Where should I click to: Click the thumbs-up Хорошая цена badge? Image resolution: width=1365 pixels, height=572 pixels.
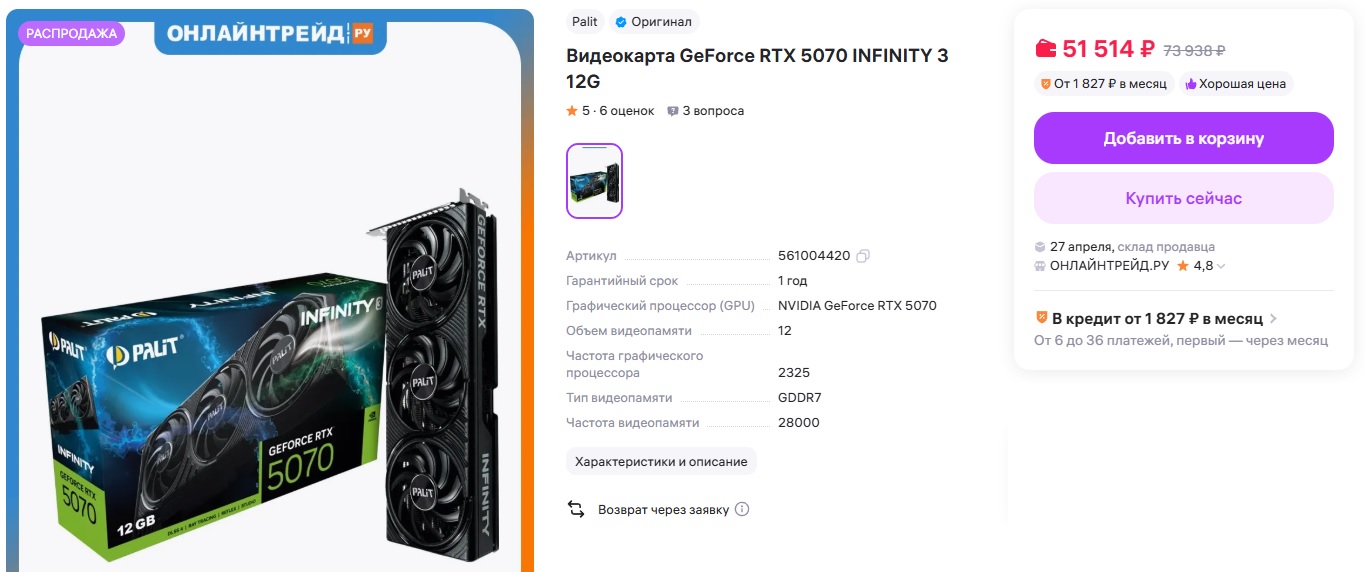(1236, 84)
